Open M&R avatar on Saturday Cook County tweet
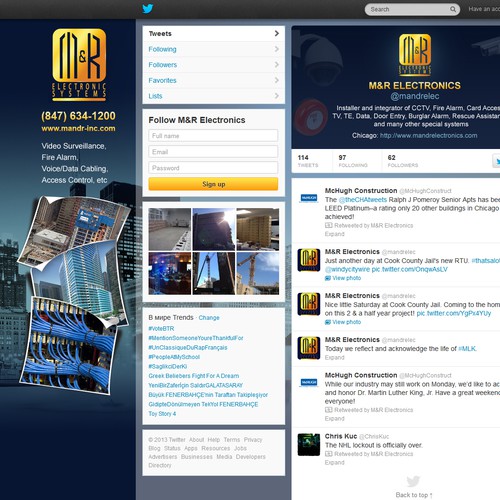This screenshot has height=500, width=500. coord(309,304)
